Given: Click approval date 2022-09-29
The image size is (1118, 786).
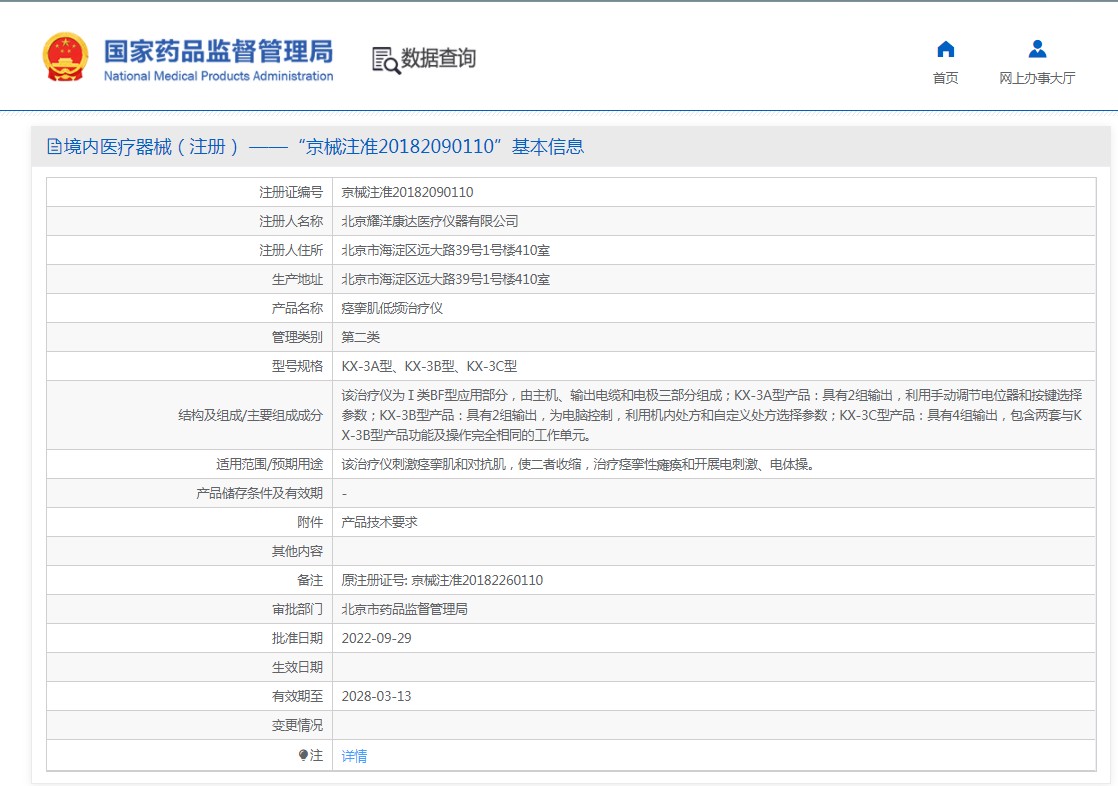Looking at the screenshot, I should (x=376, y=638).
